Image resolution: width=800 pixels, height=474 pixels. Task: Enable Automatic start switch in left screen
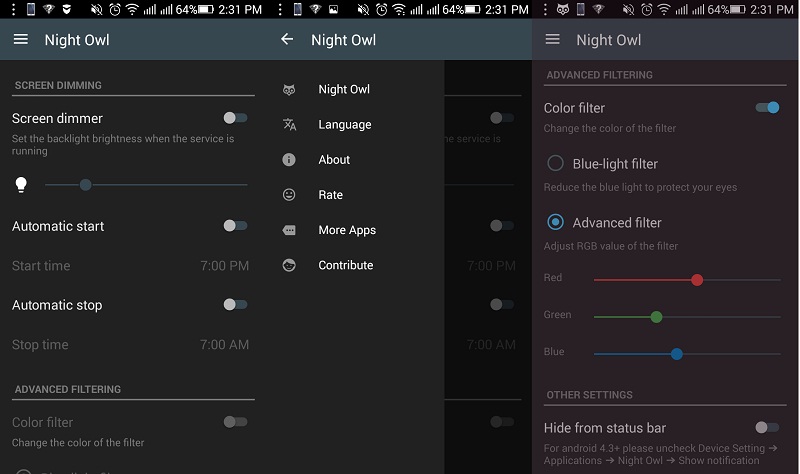pos(235,226)
